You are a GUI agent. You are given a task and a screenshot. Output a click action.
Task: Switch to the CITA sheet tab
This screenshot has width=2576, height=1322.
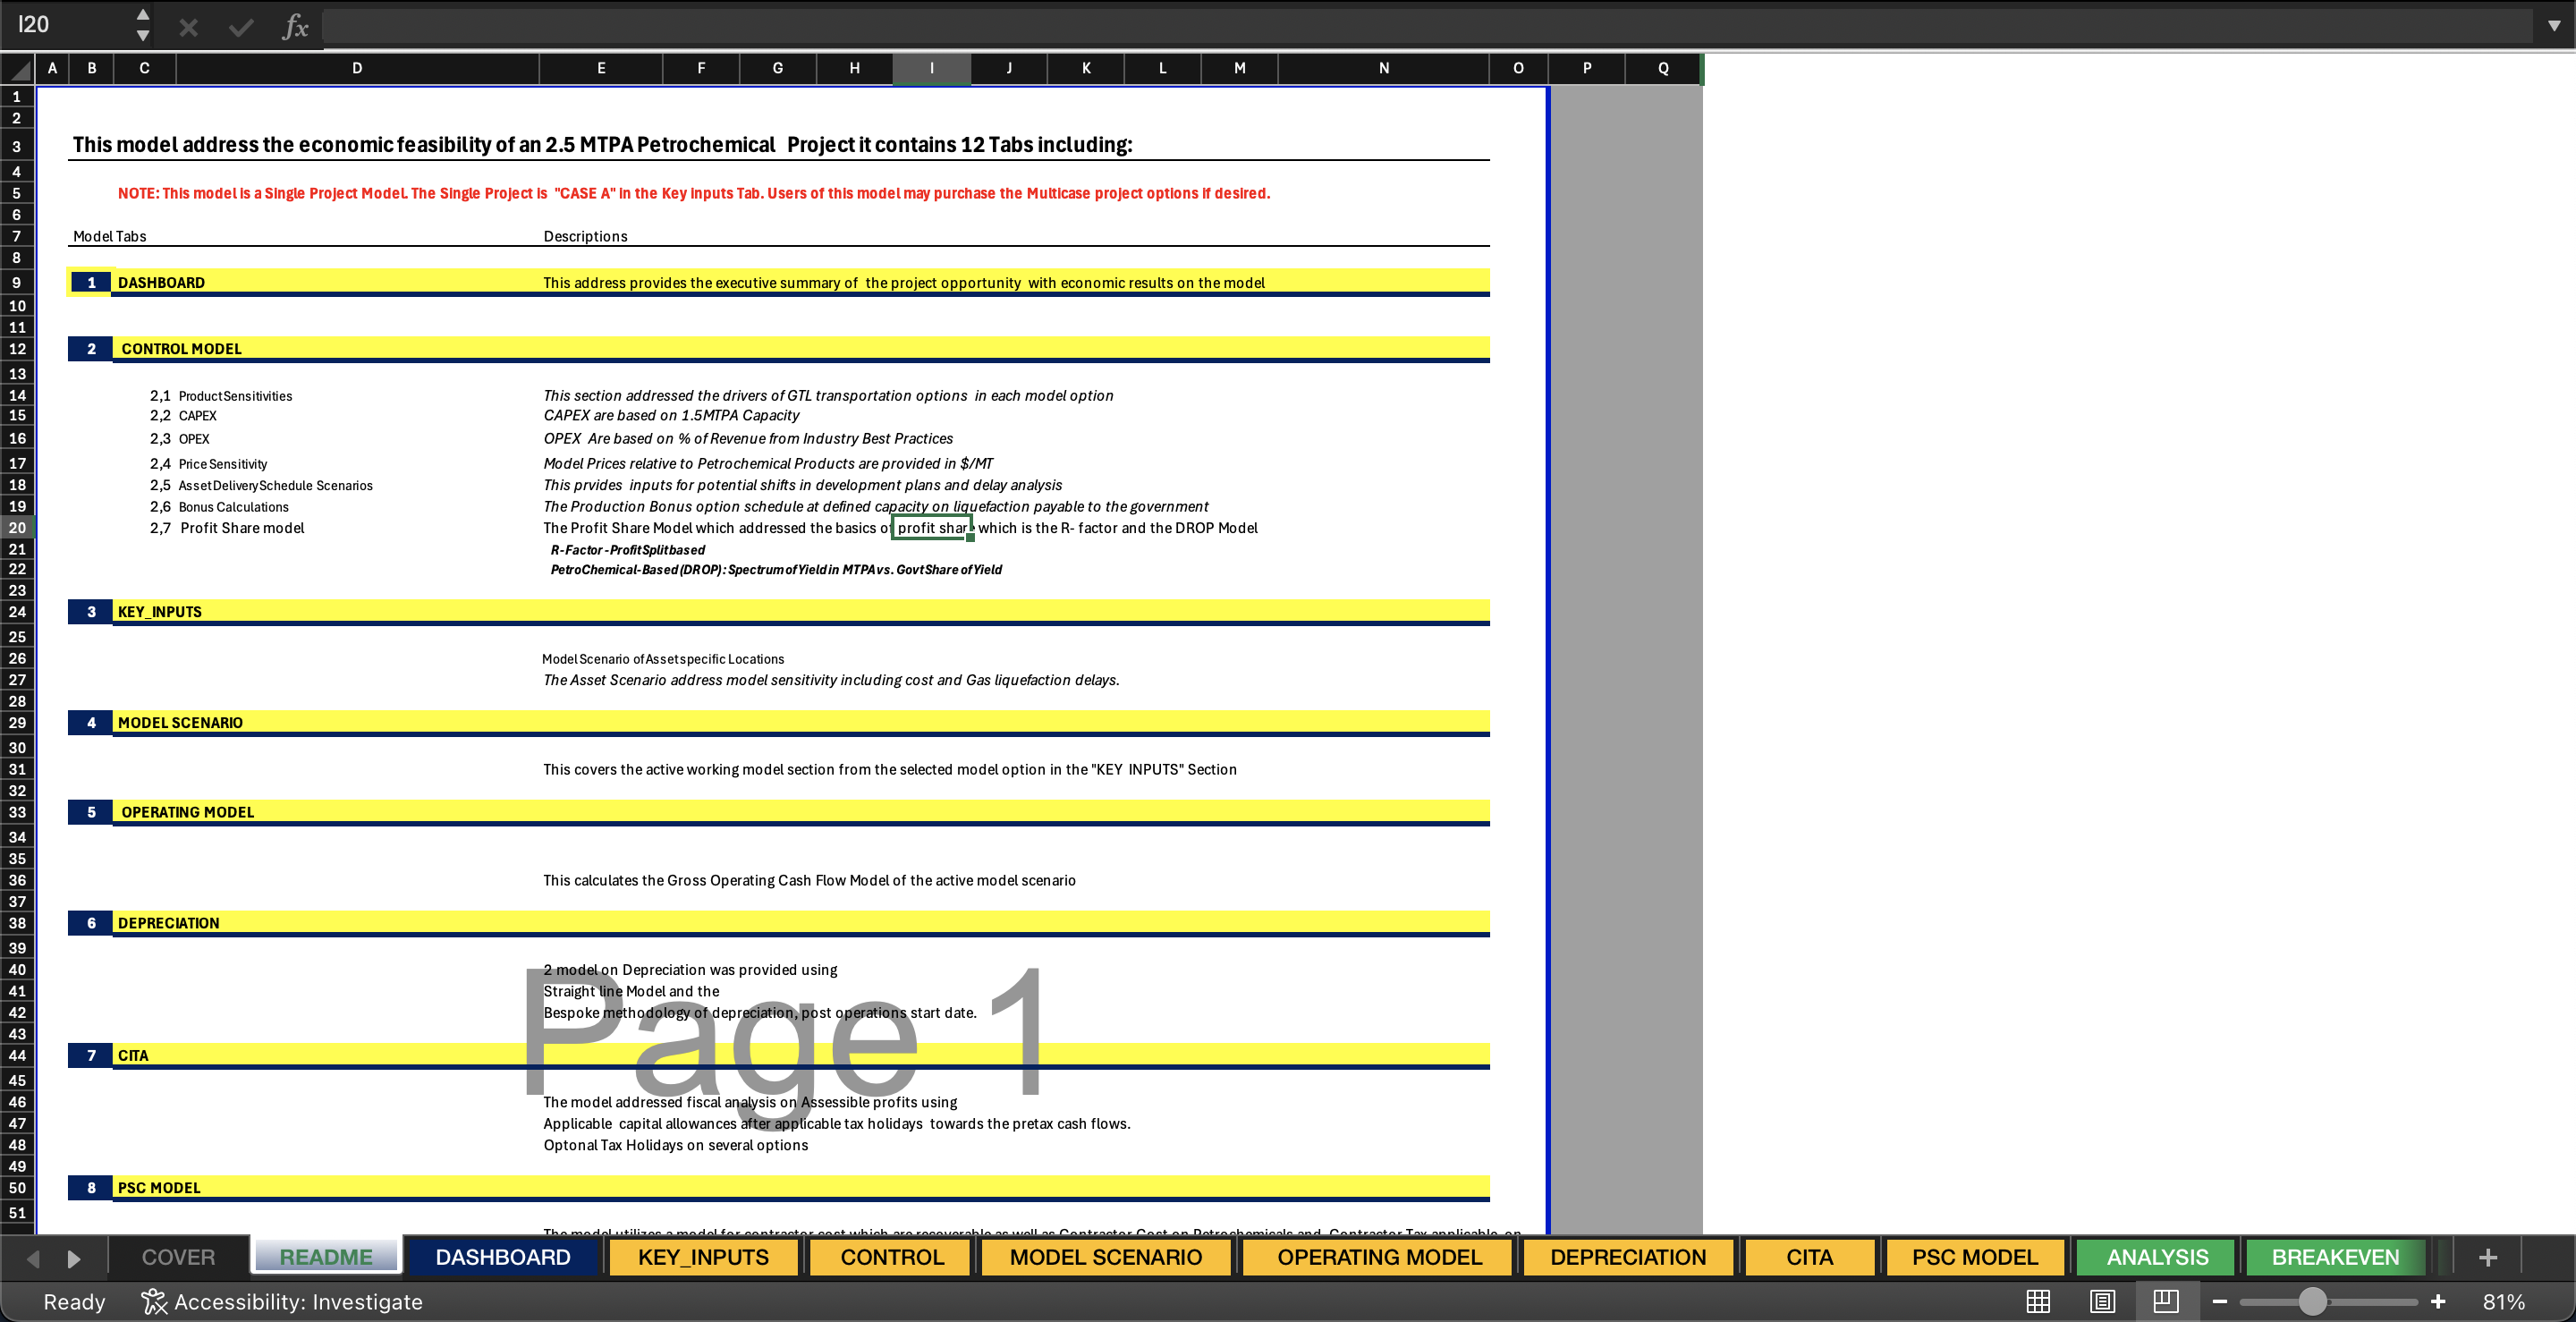[1809, 1257]
